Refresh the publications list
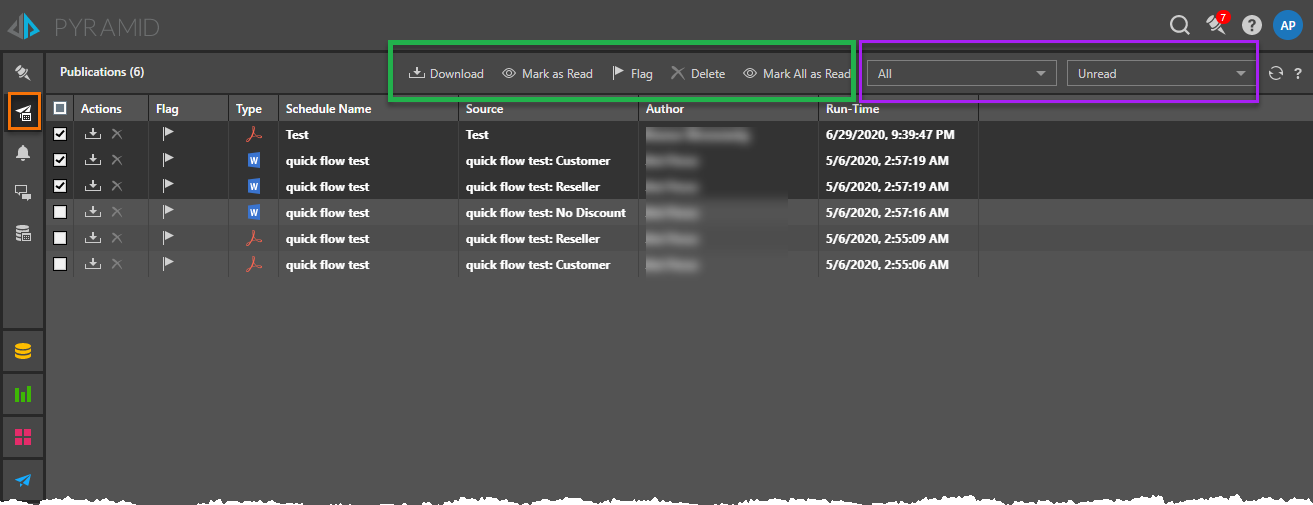Viewport: 1313px width, 505px height. (x=1275, y=73)
